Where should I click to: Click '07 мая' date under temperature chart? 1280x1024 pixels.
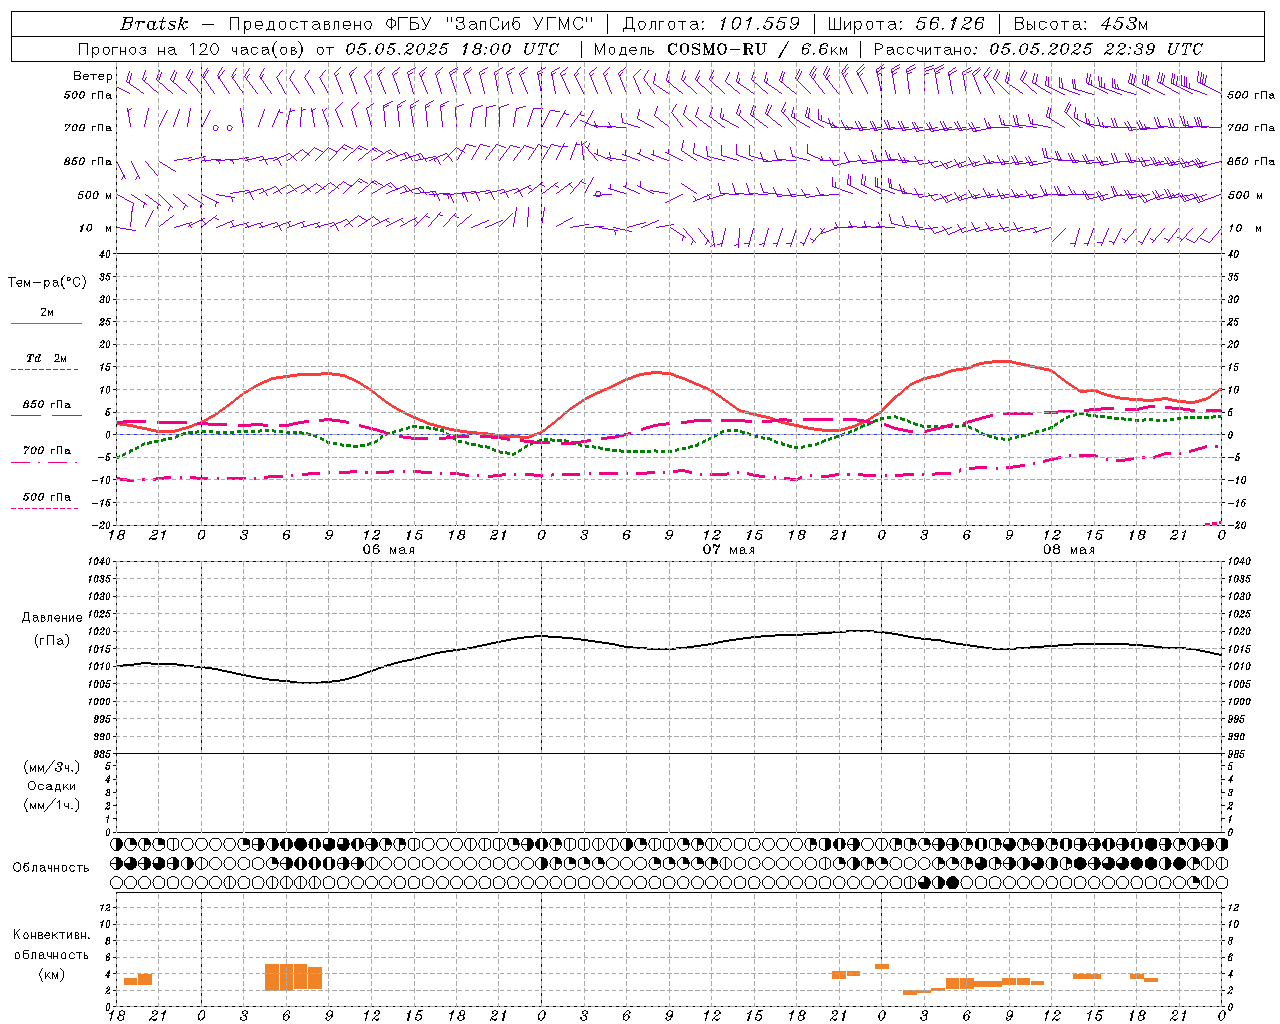tap(728, 550)
